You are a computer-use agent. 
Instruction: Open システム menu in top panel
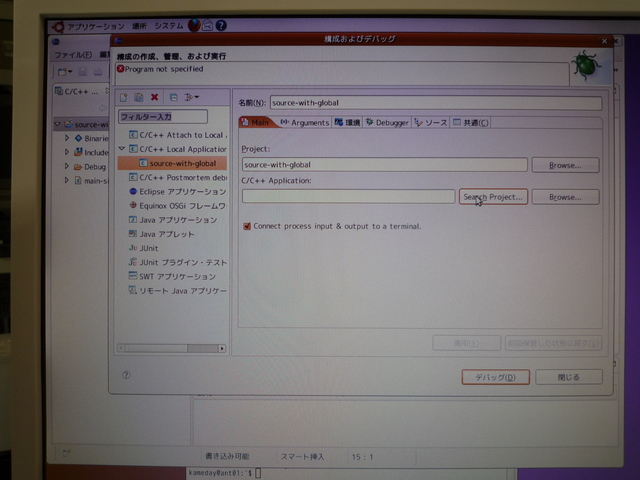[169, 26]
